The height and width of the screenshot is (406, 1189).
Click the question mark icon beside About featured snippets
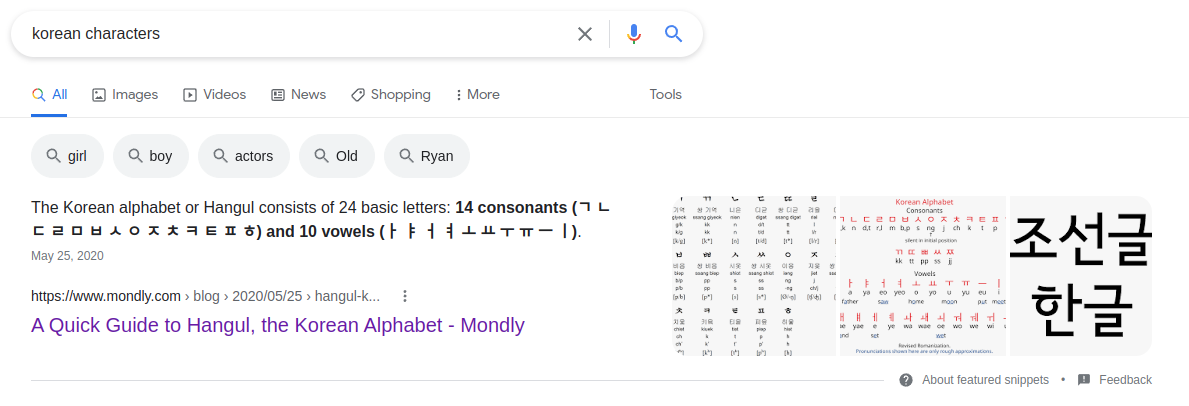point(906,380)
